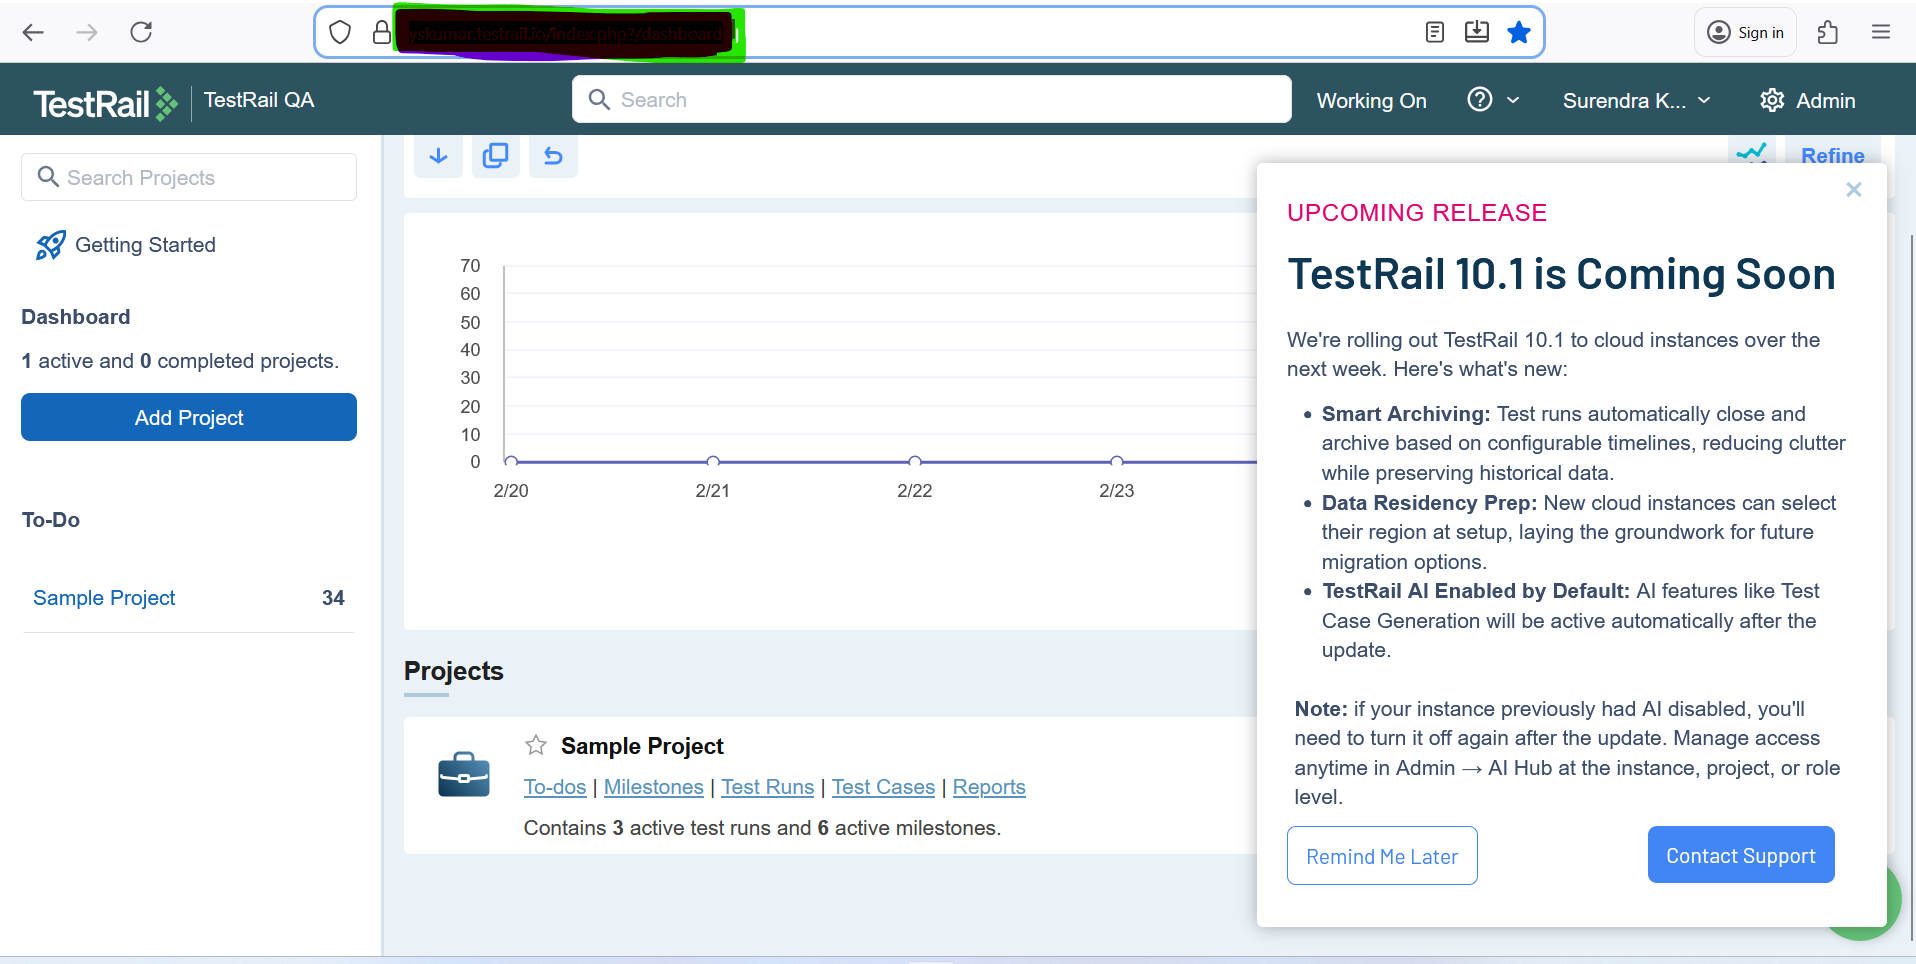
Task: Open the browser extensions puzzle icon
Action: click(1827, 33)
